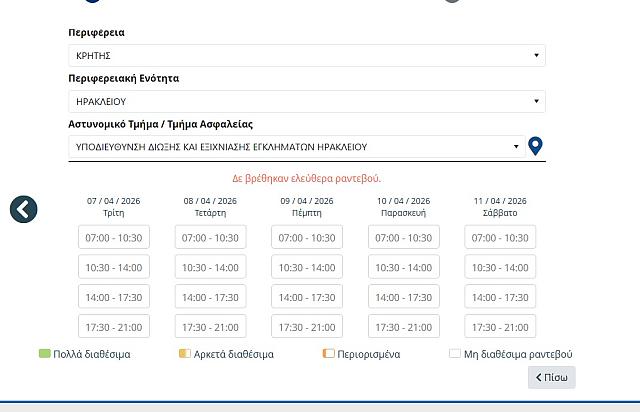
Task: Select Wednesday 08/04 slot 14:00 - 17:30
Action: pyautogui.click(x=210, y=297)
